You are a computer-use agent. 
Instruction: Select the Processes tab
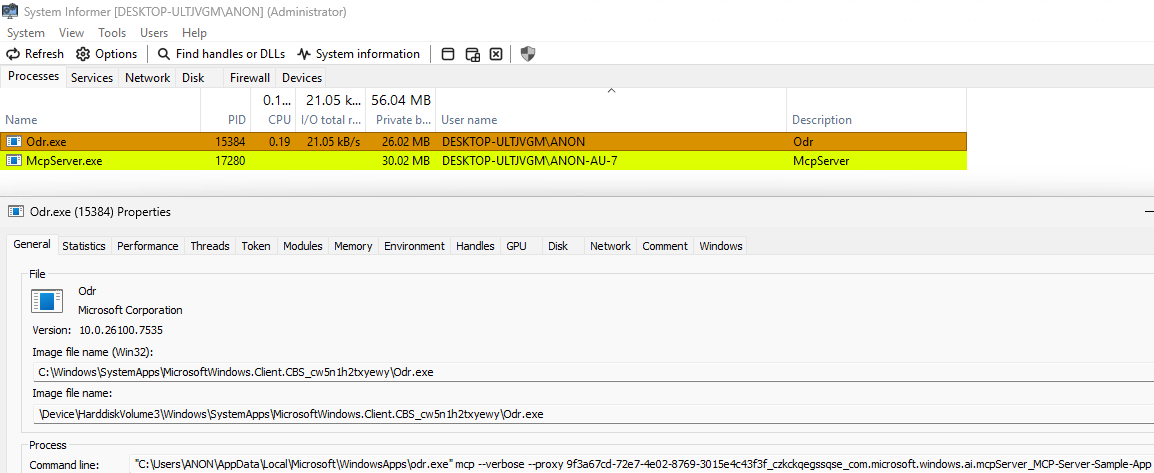coord(34,77)
